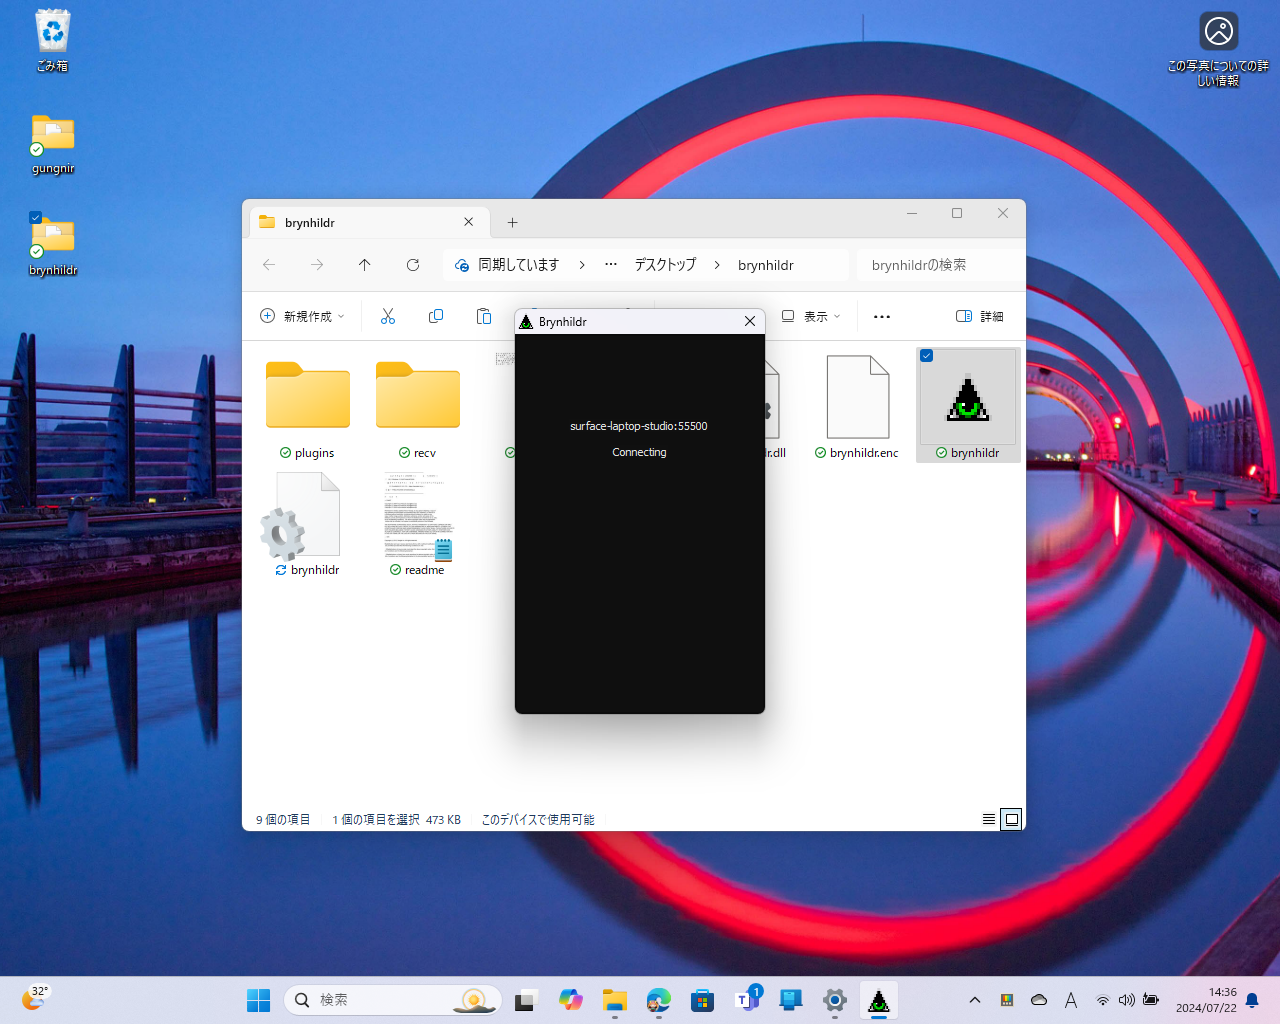Click the このデバイスで使用可能 status text

[537, 819]
